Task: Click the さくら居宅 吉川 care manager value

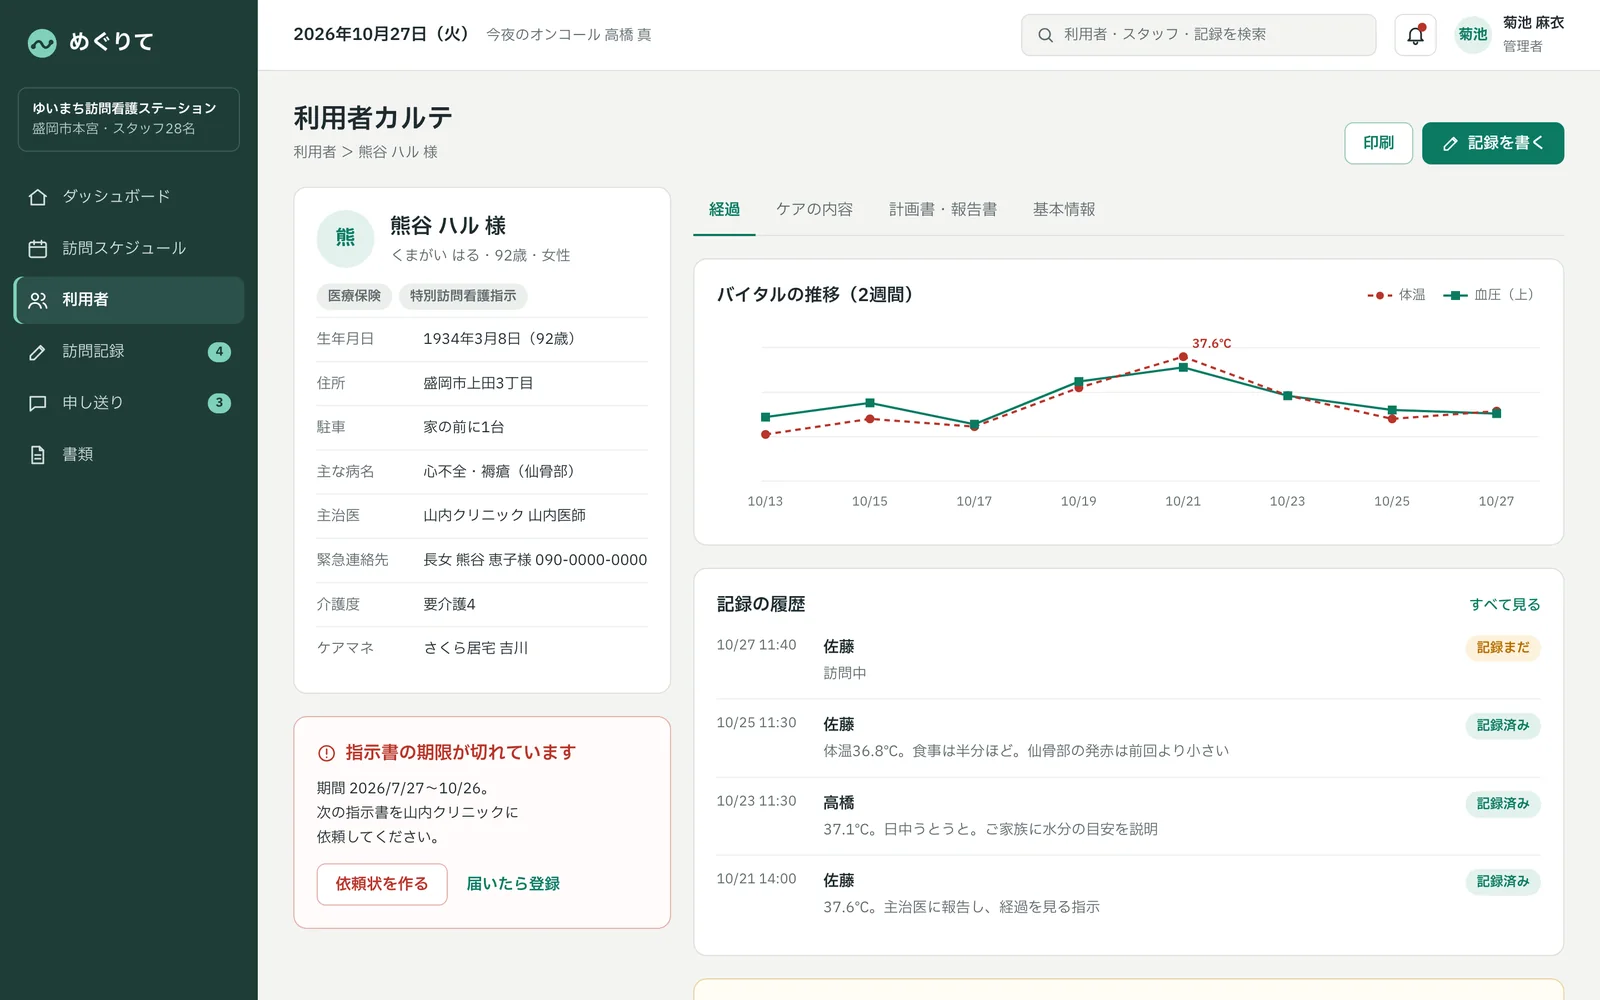Action: tap(475, 648)
